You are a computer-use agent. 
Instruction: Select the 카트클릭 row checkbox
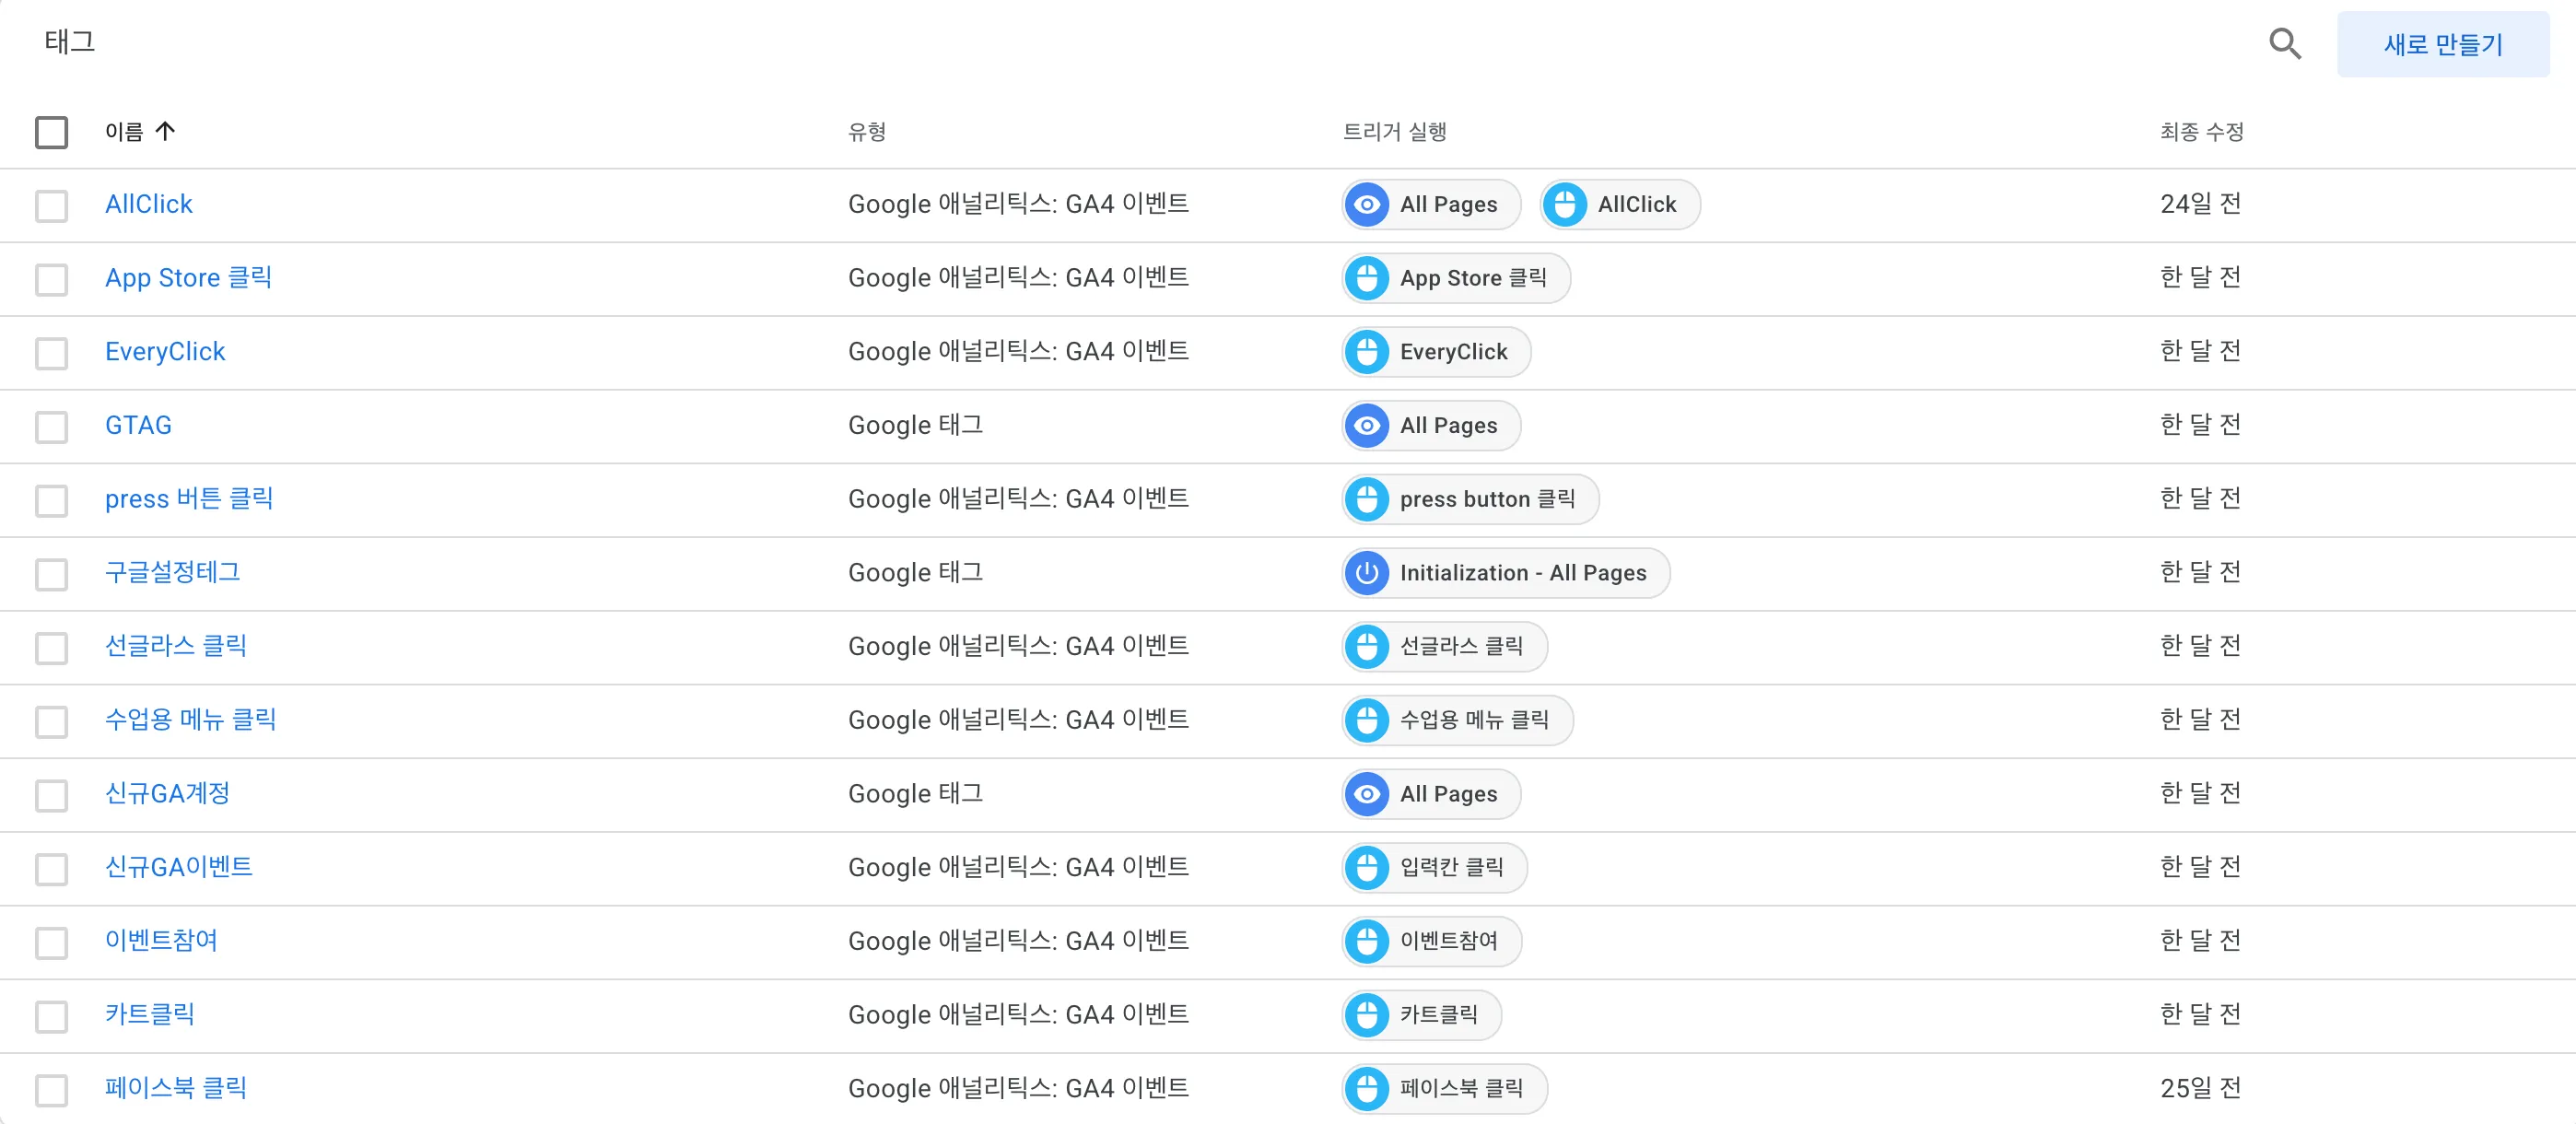(51, 1016)
